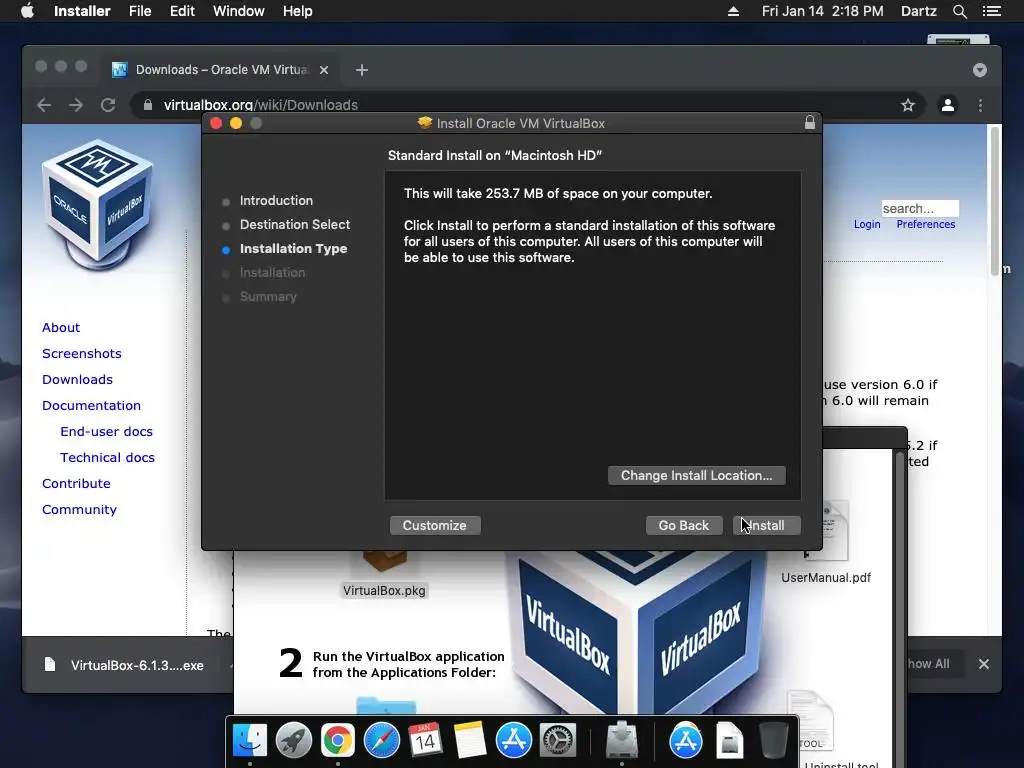Viewport: 1024px width, 768px height.
Task: Open Calendar from the Dock
Action: [425, 741]
